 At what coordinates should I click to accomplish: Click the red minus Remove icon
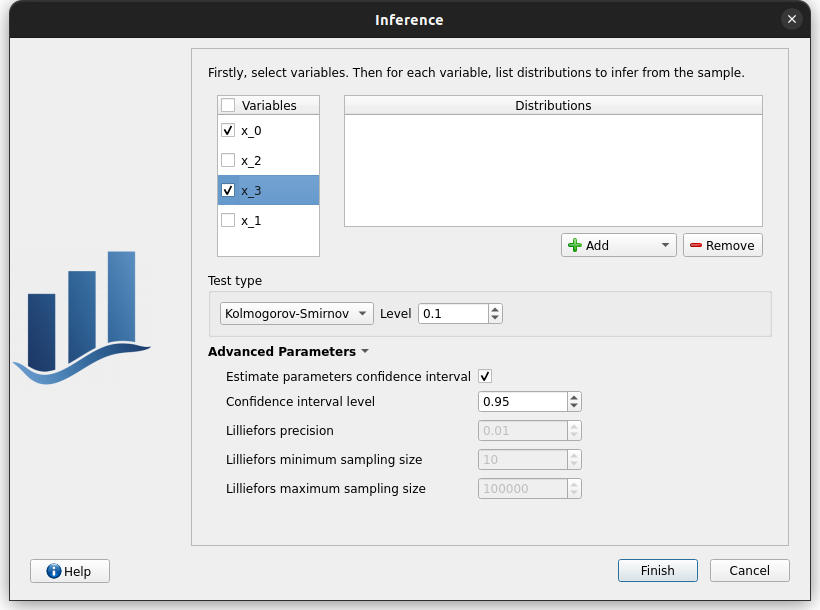696,245
